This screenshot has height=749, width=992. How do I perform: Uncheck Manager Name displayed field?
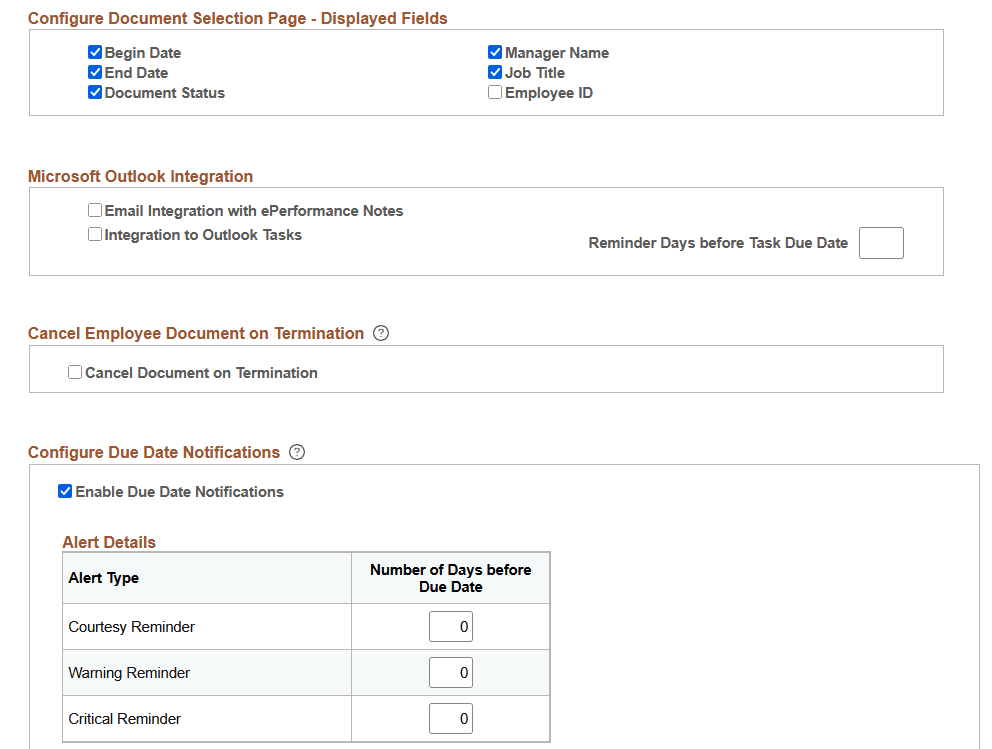(x=494, y=52)
